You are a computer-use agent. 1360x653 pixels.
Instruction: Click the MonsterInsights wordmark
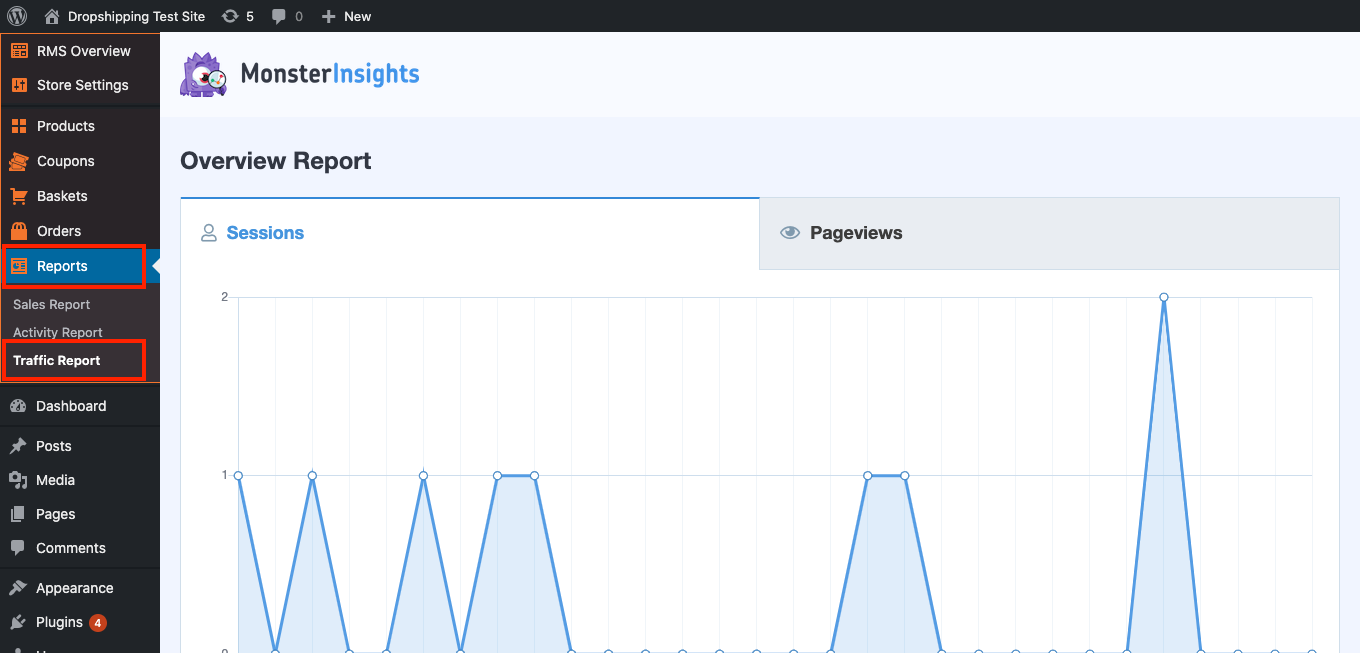pyautogui.click(x=330, y=74)
